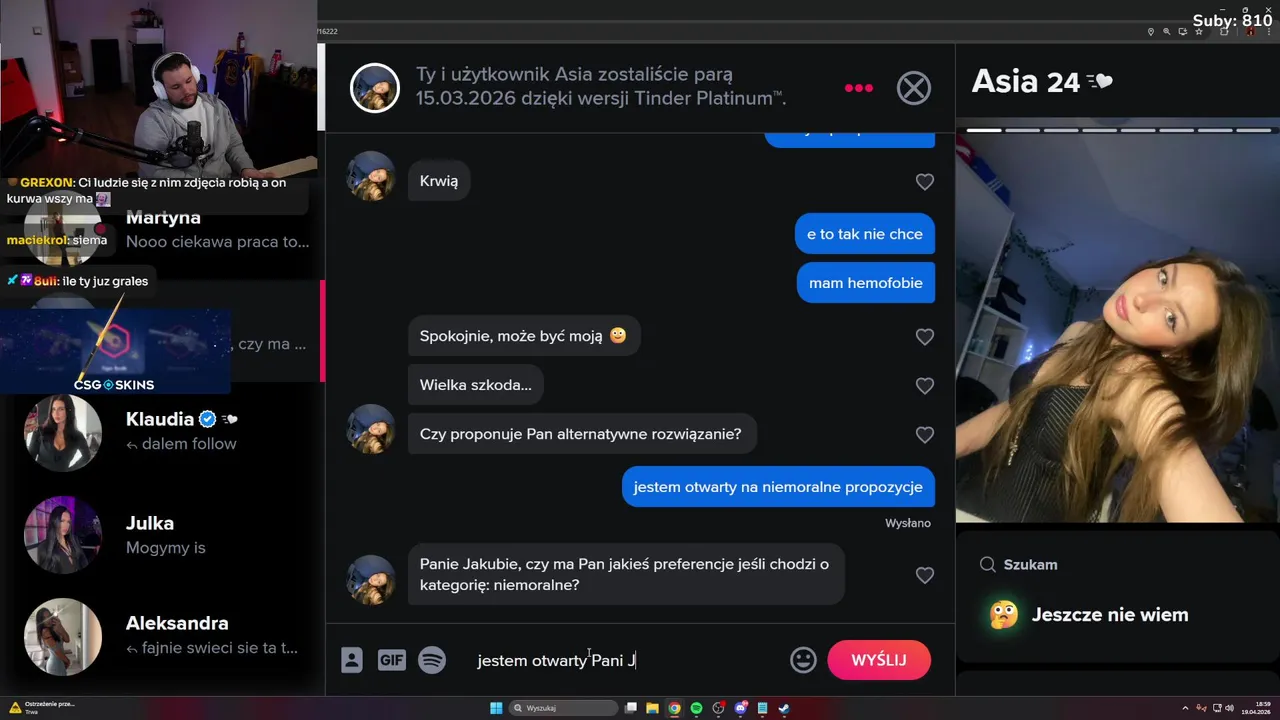Open Aleksandra's conversation
The width and height of the screenshot is (1280, 720).
click(x=165, y=636)
